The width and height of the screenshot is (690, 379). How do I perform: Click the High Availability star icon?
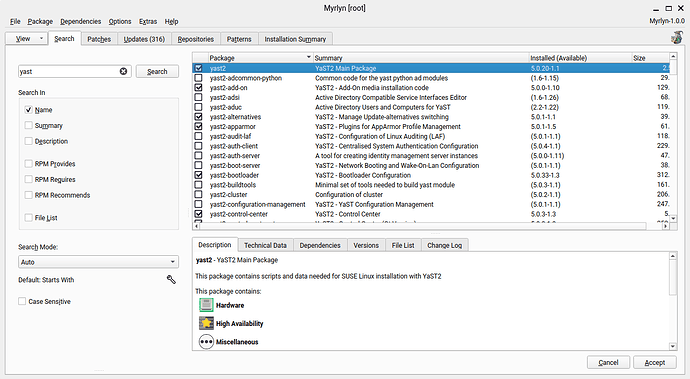click(206, 323)
